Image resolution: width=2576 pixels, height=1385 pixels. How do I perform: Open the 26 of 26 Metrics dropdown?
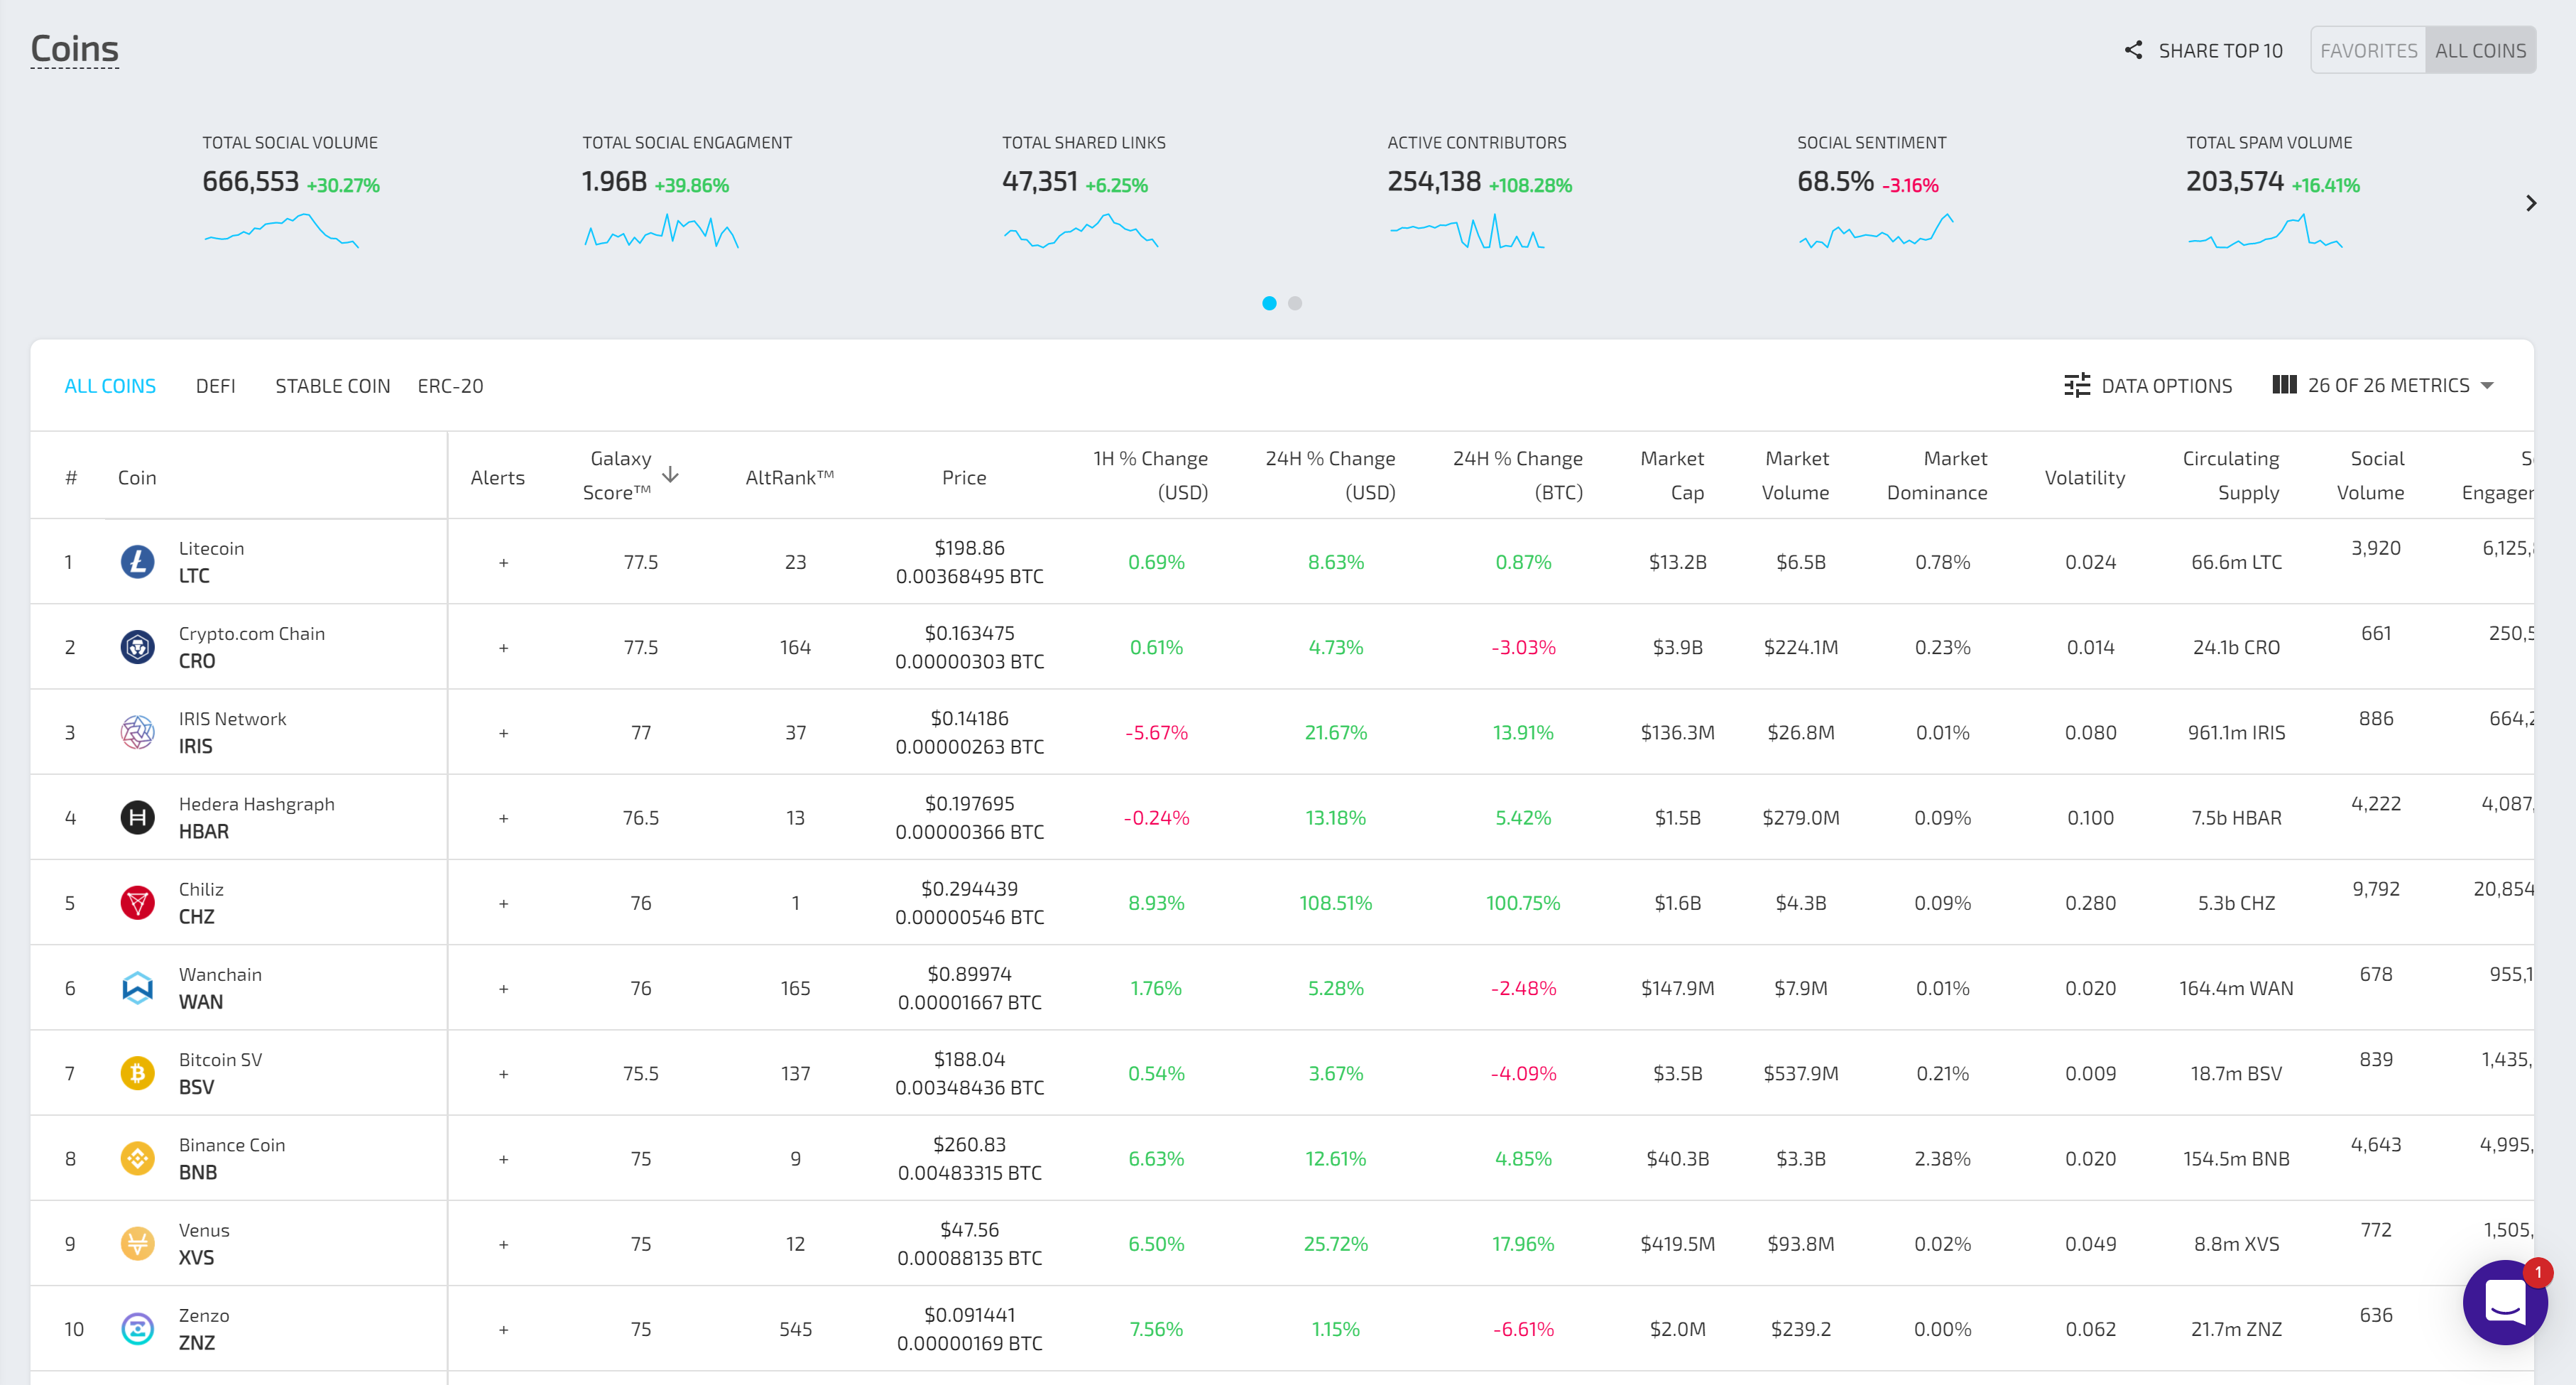tap(2384, 385)
